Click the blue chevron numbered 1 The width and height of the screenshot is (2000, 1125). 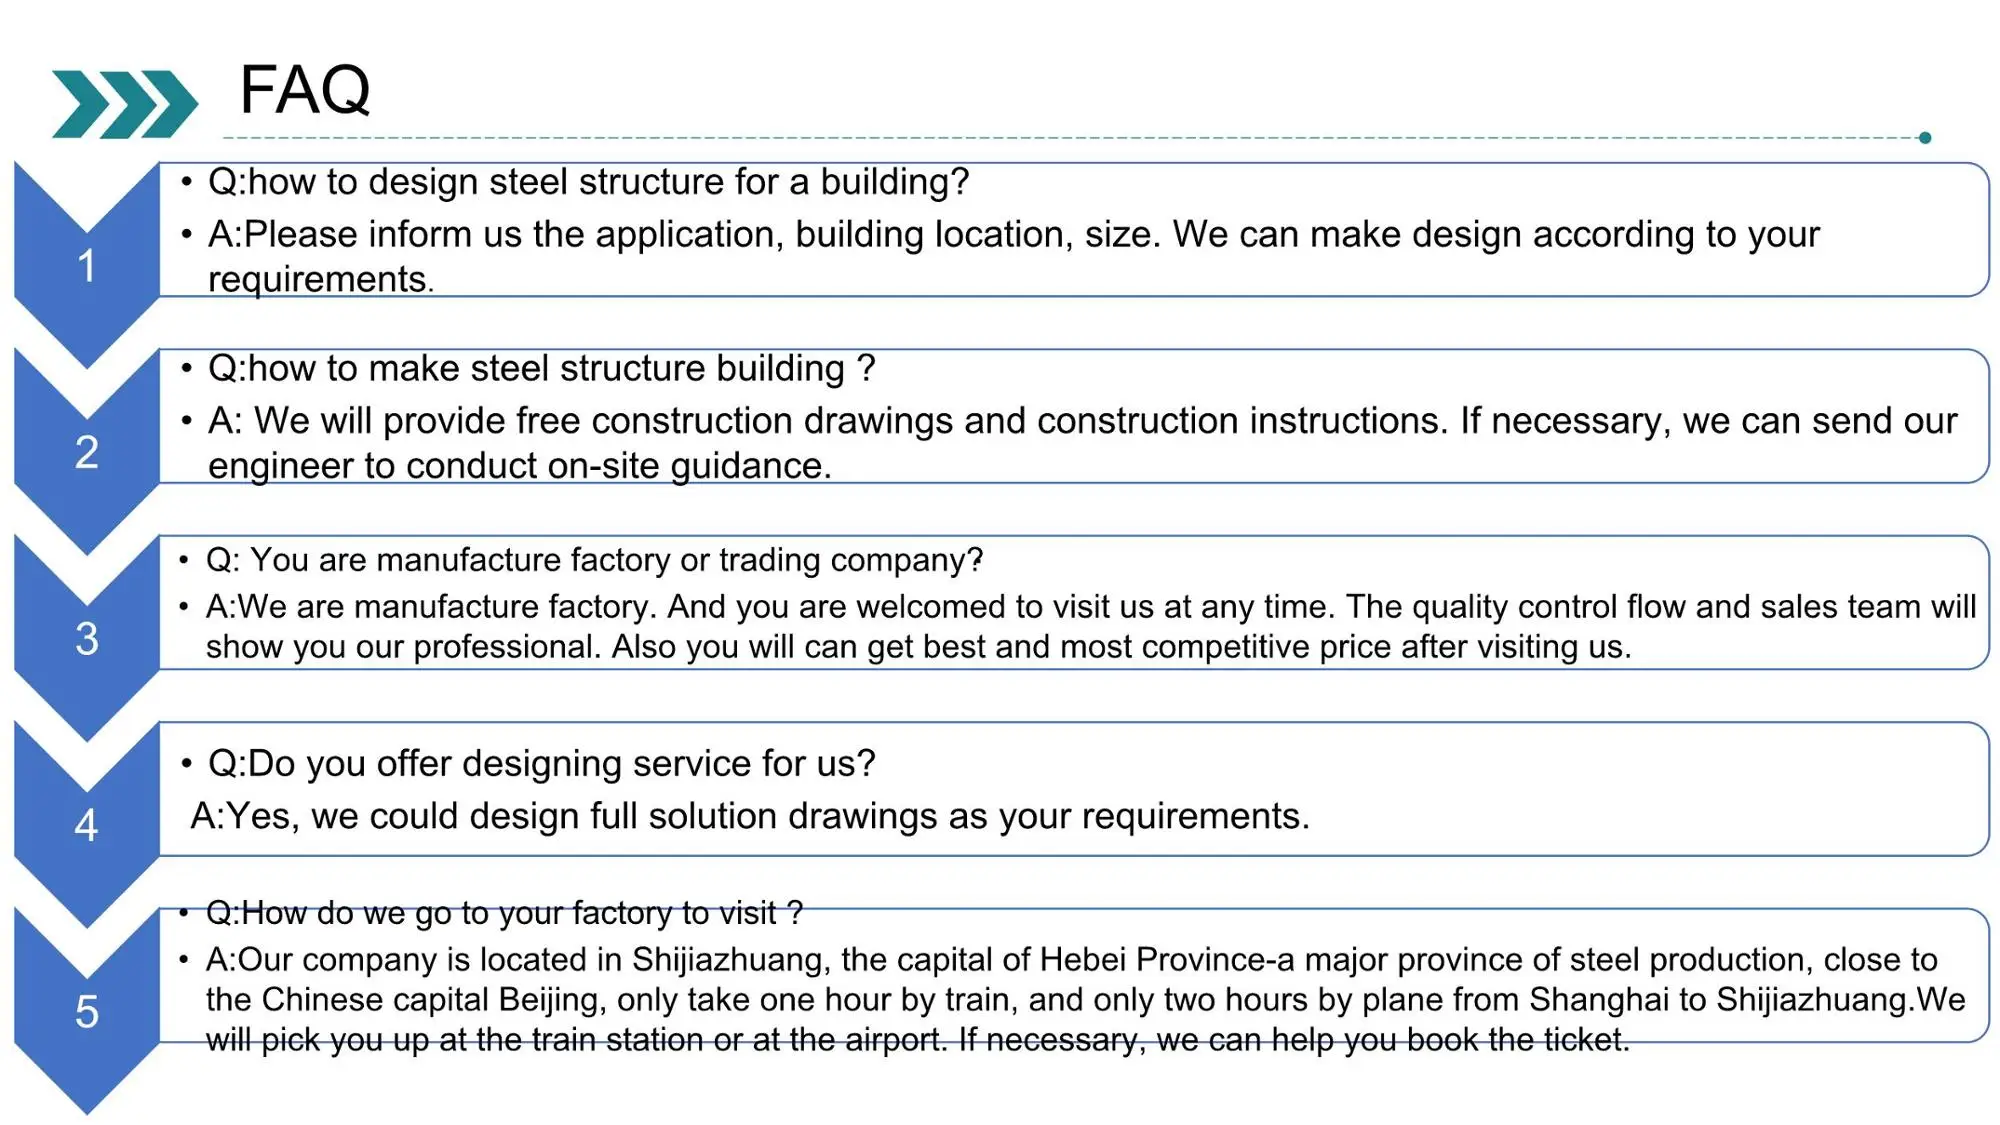pos(87,265)
